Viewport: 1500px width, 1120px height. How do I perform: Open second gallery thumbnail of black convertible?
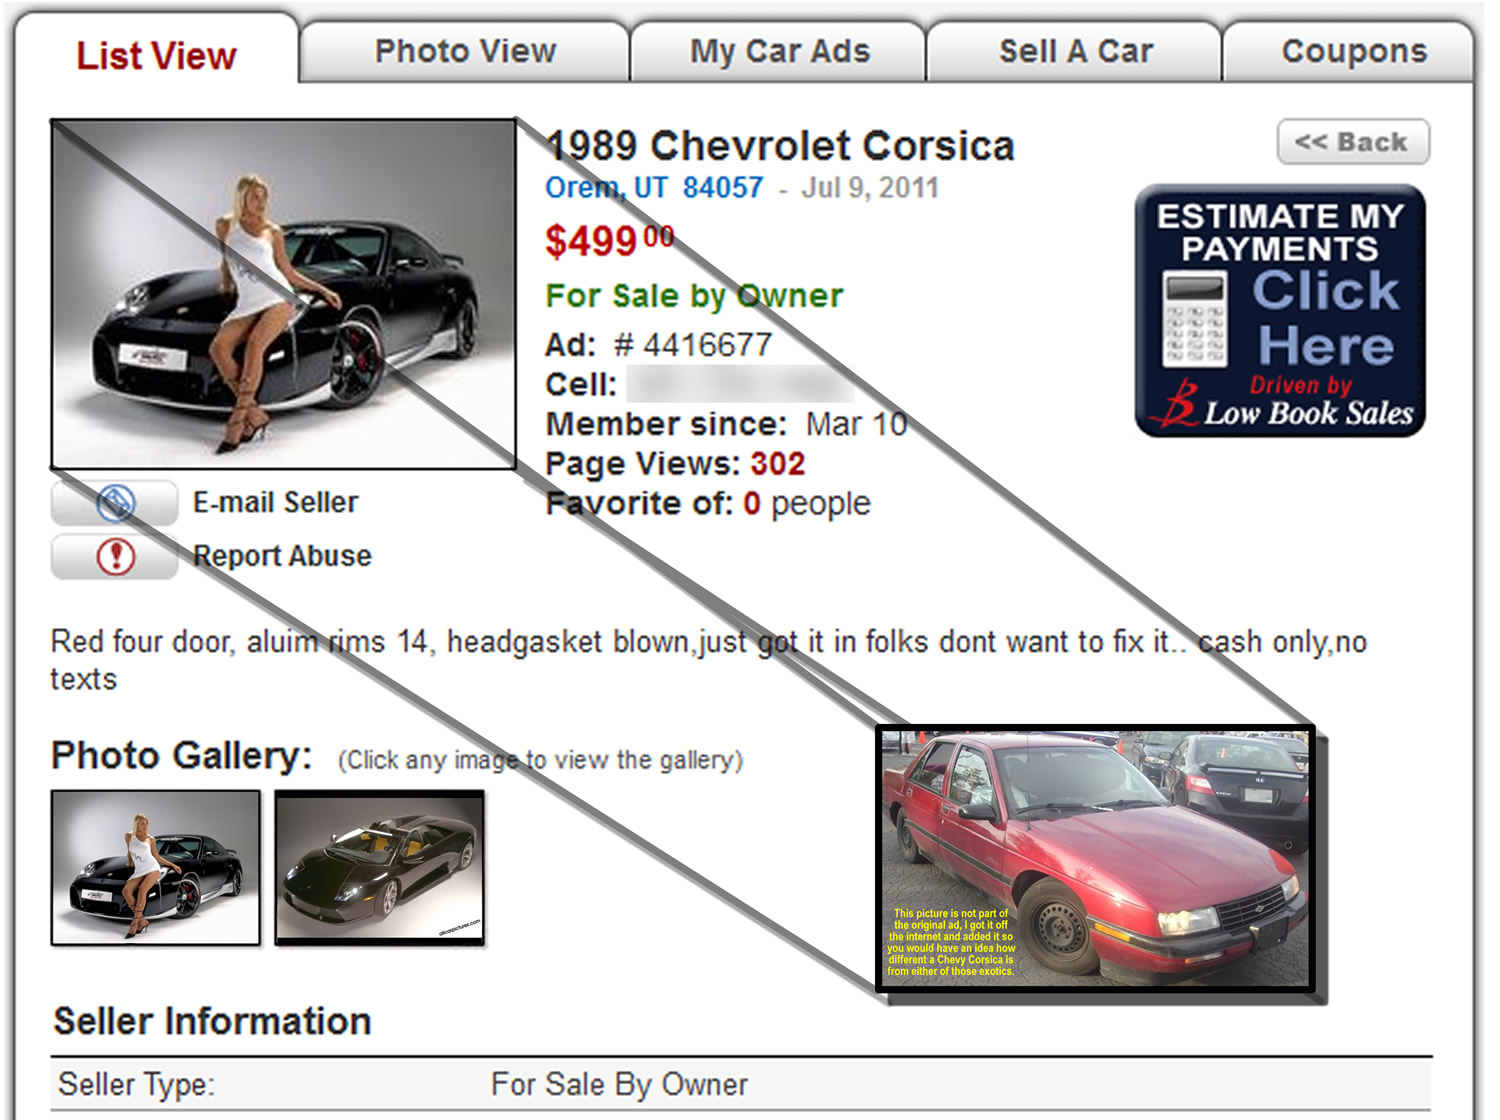click(380, 867)
